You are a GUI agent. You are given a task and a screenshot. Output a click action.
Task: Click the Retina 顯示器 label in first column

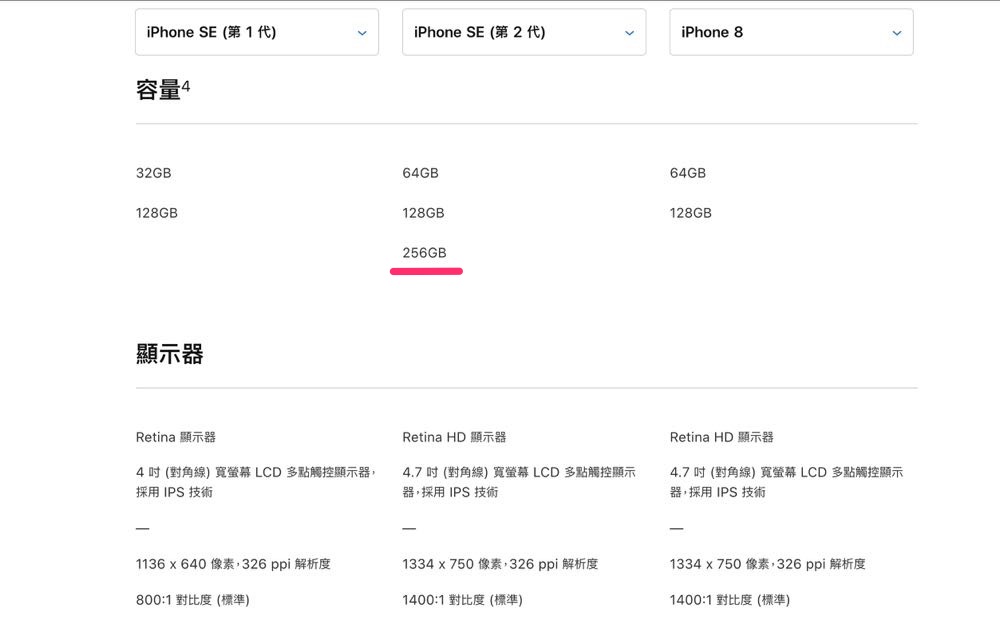(x=176, y=437)
